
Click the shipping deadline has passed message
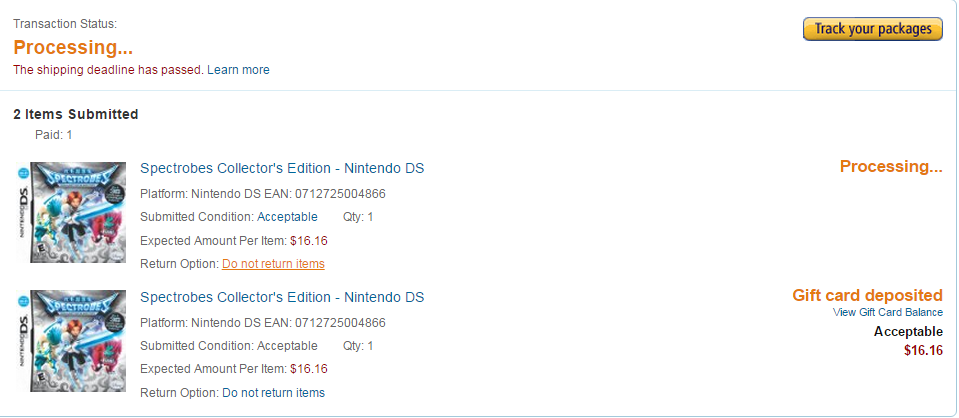click(108, 70)
